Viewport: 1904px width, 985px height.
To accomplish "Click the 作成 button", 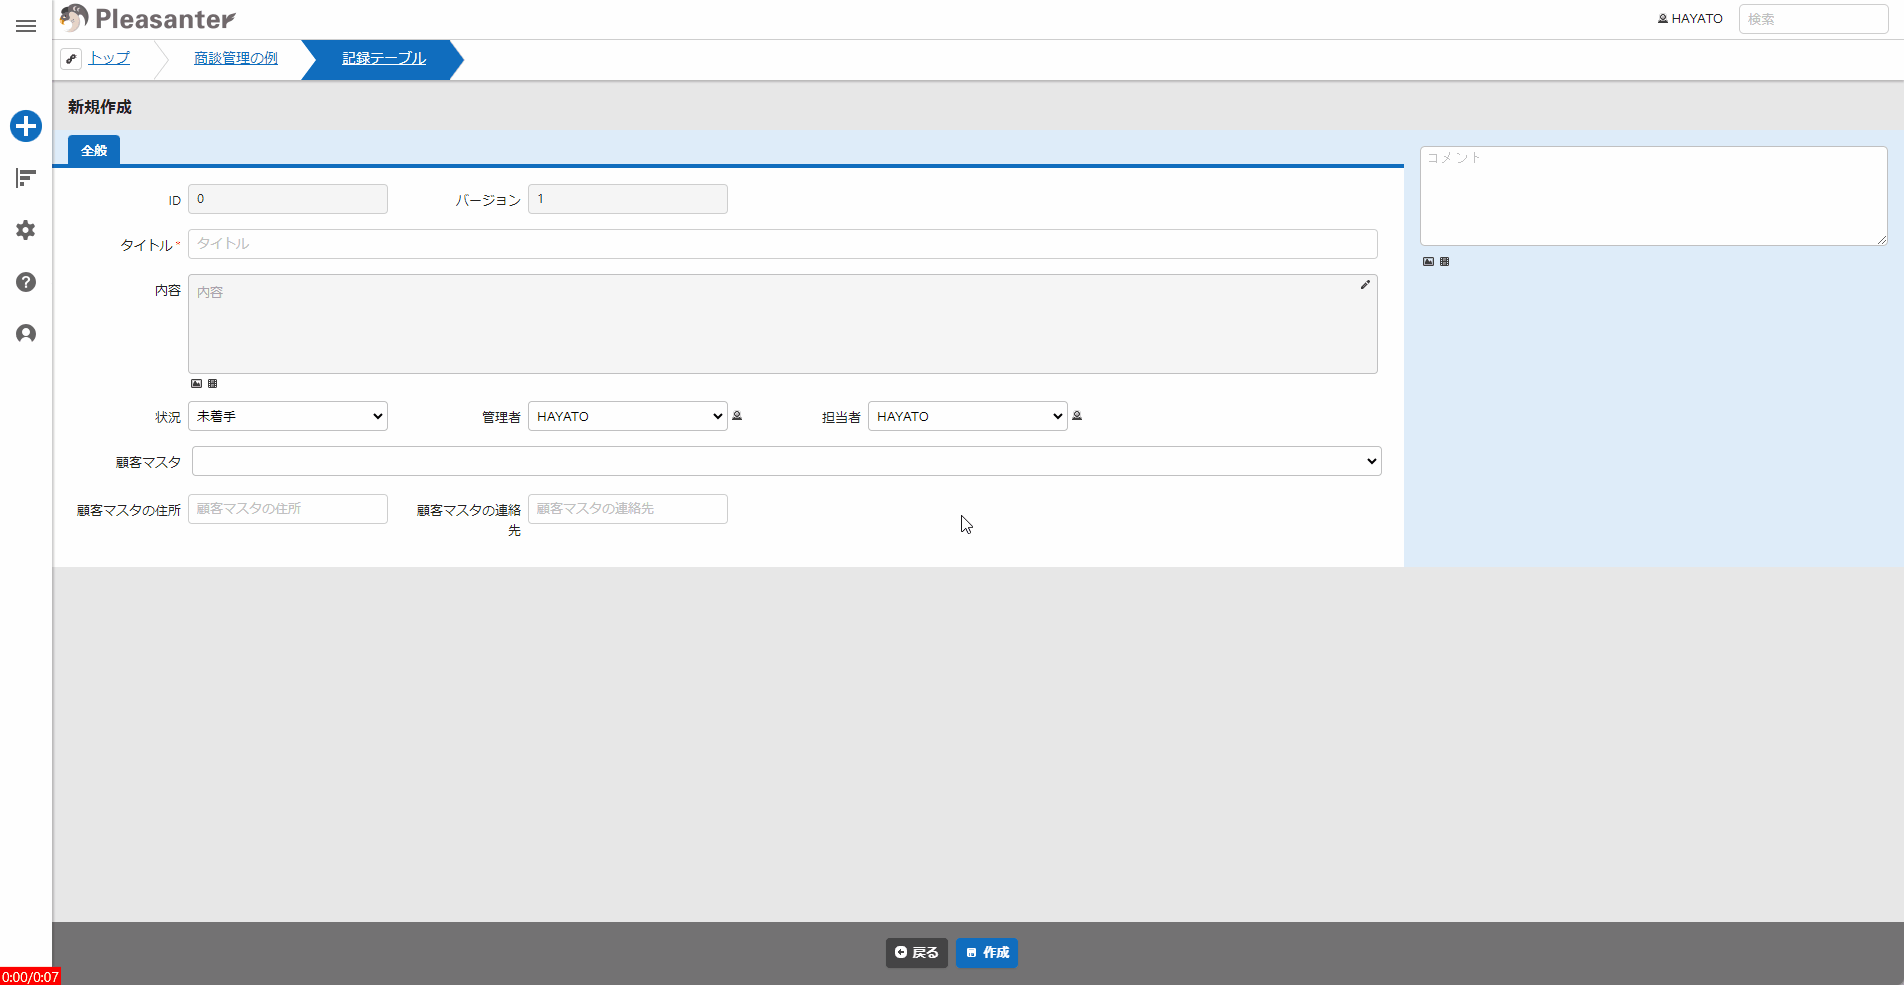I will pos(987,953).
